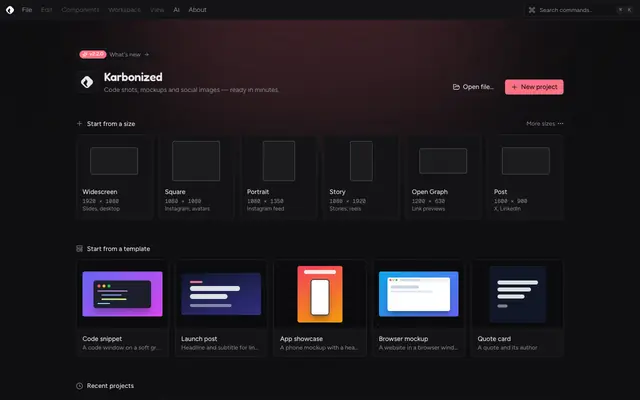Open the Edit menu
640x400 pixels.
coord(47,10)
